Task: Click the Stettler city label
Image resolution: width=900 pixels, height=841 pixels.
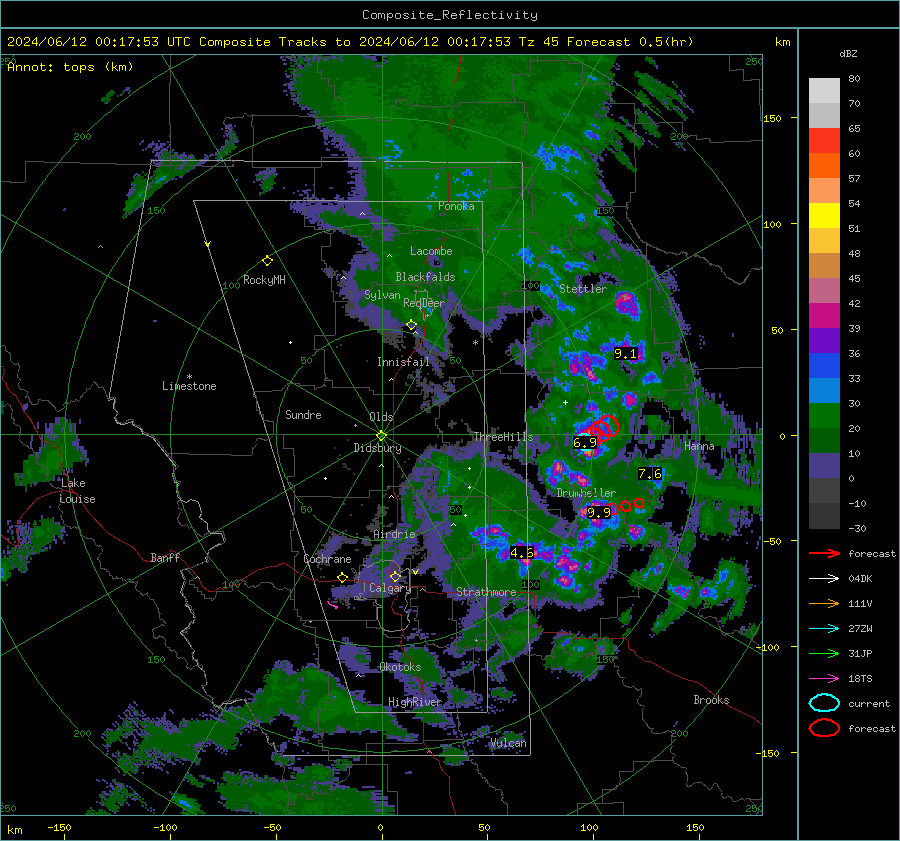Action: coord(583,289)
